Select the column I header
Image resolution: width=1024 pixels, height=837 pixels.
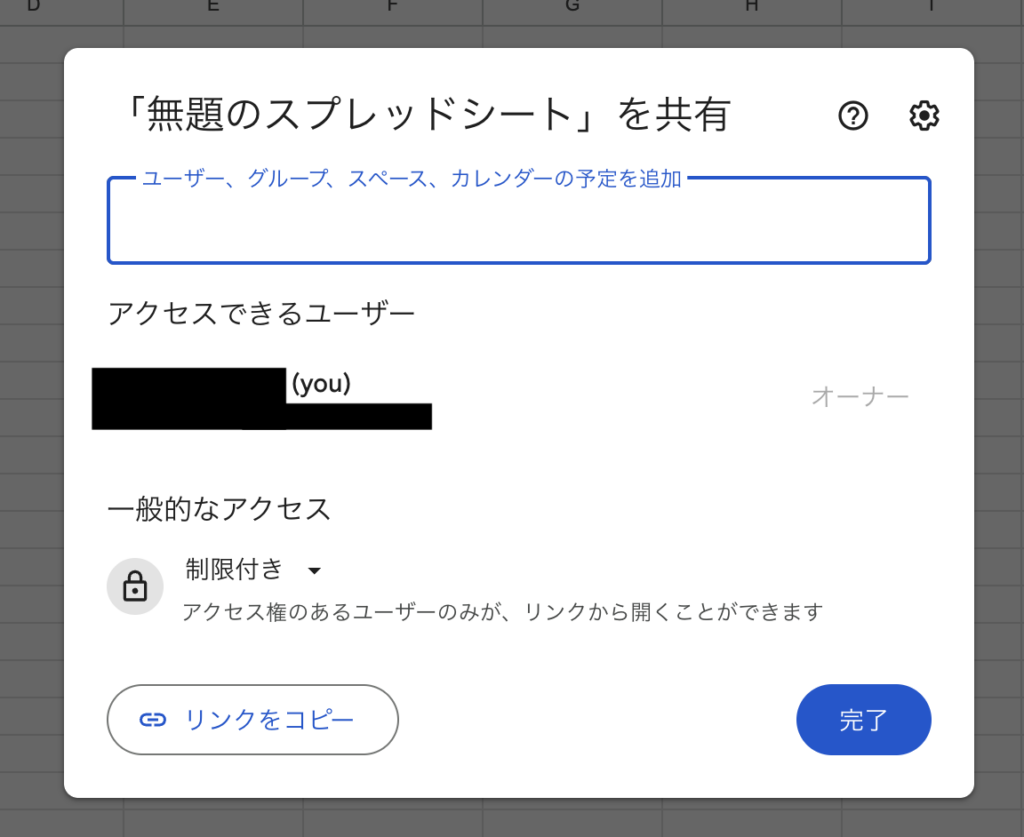(x=932, y=7)
